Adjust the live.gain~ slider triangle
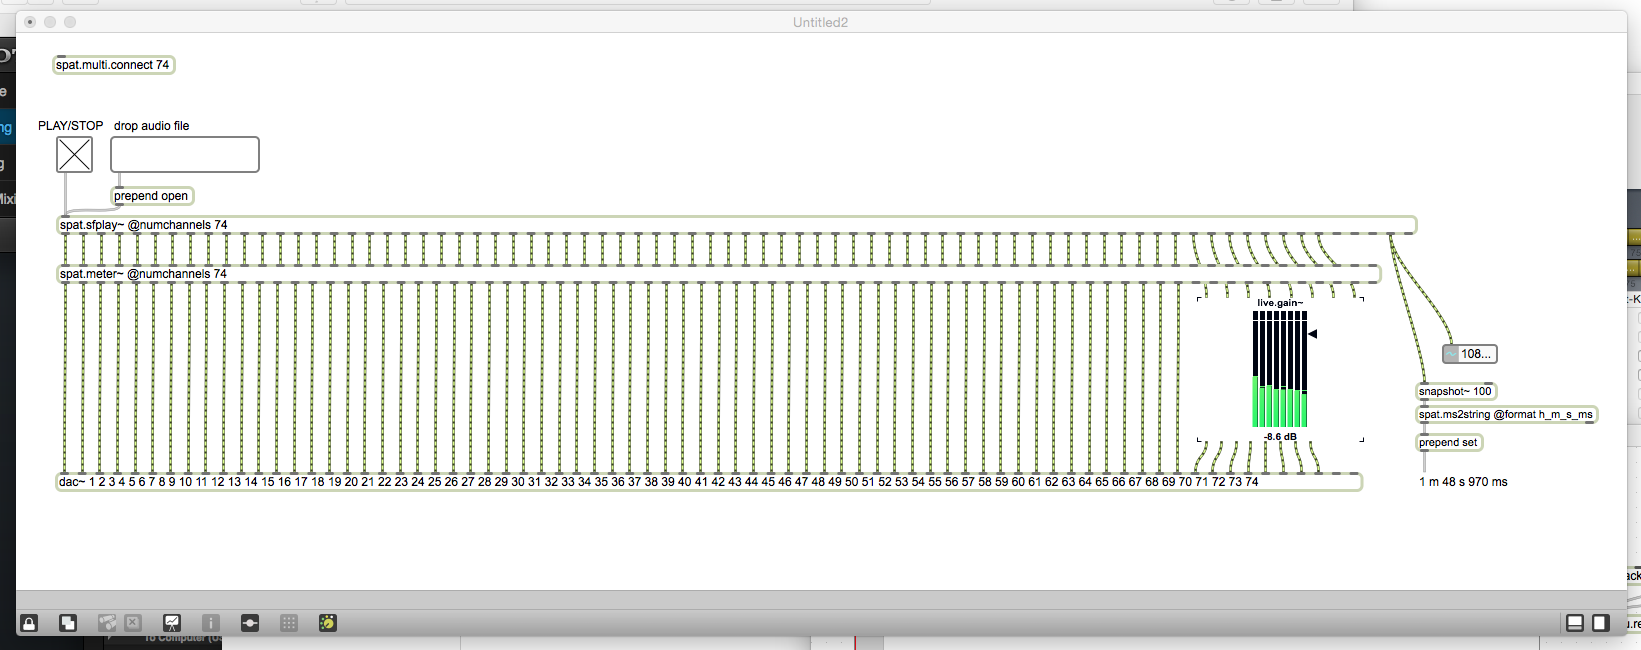The height and width of the screenshot is (650, 1641). 1313,334
